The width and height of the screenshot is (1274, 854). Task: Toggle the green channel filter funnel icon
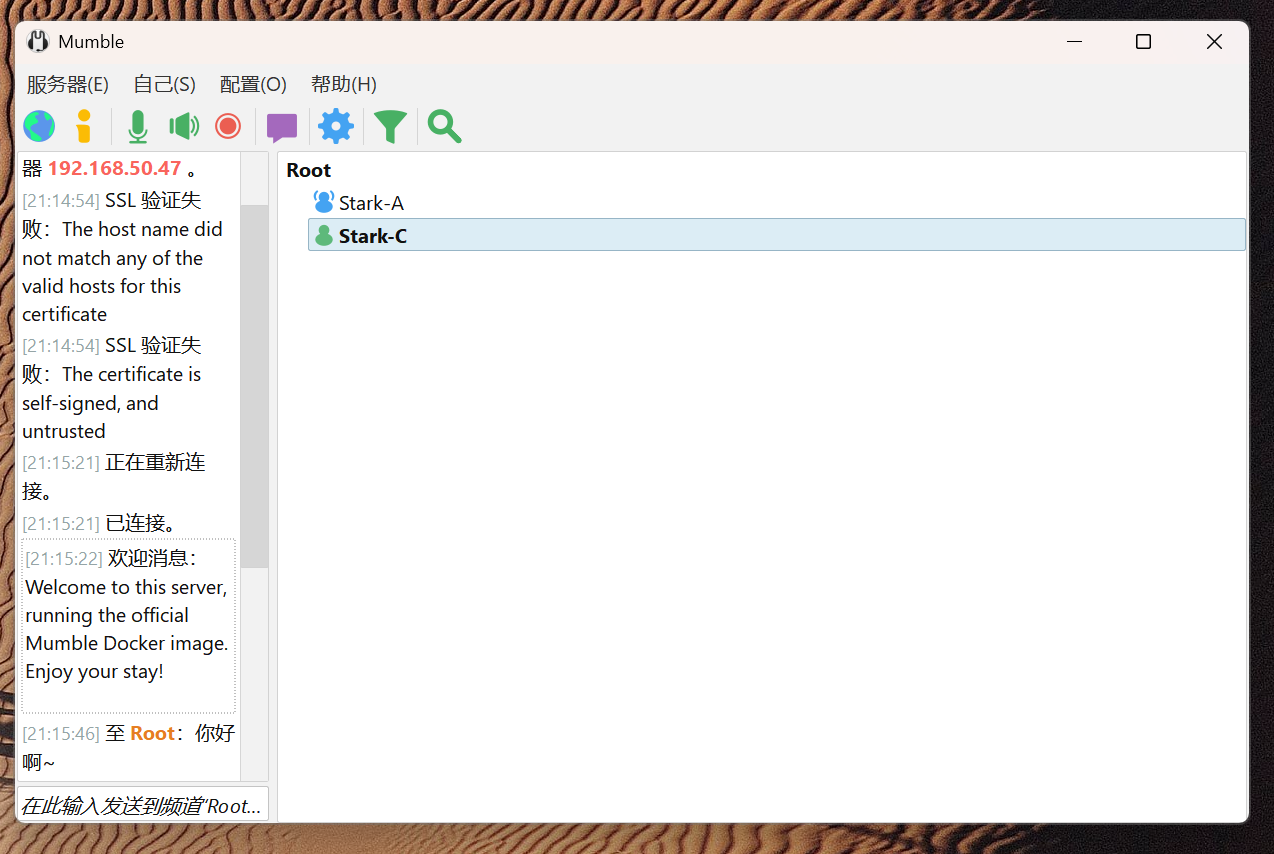click(x=390, y=127)
